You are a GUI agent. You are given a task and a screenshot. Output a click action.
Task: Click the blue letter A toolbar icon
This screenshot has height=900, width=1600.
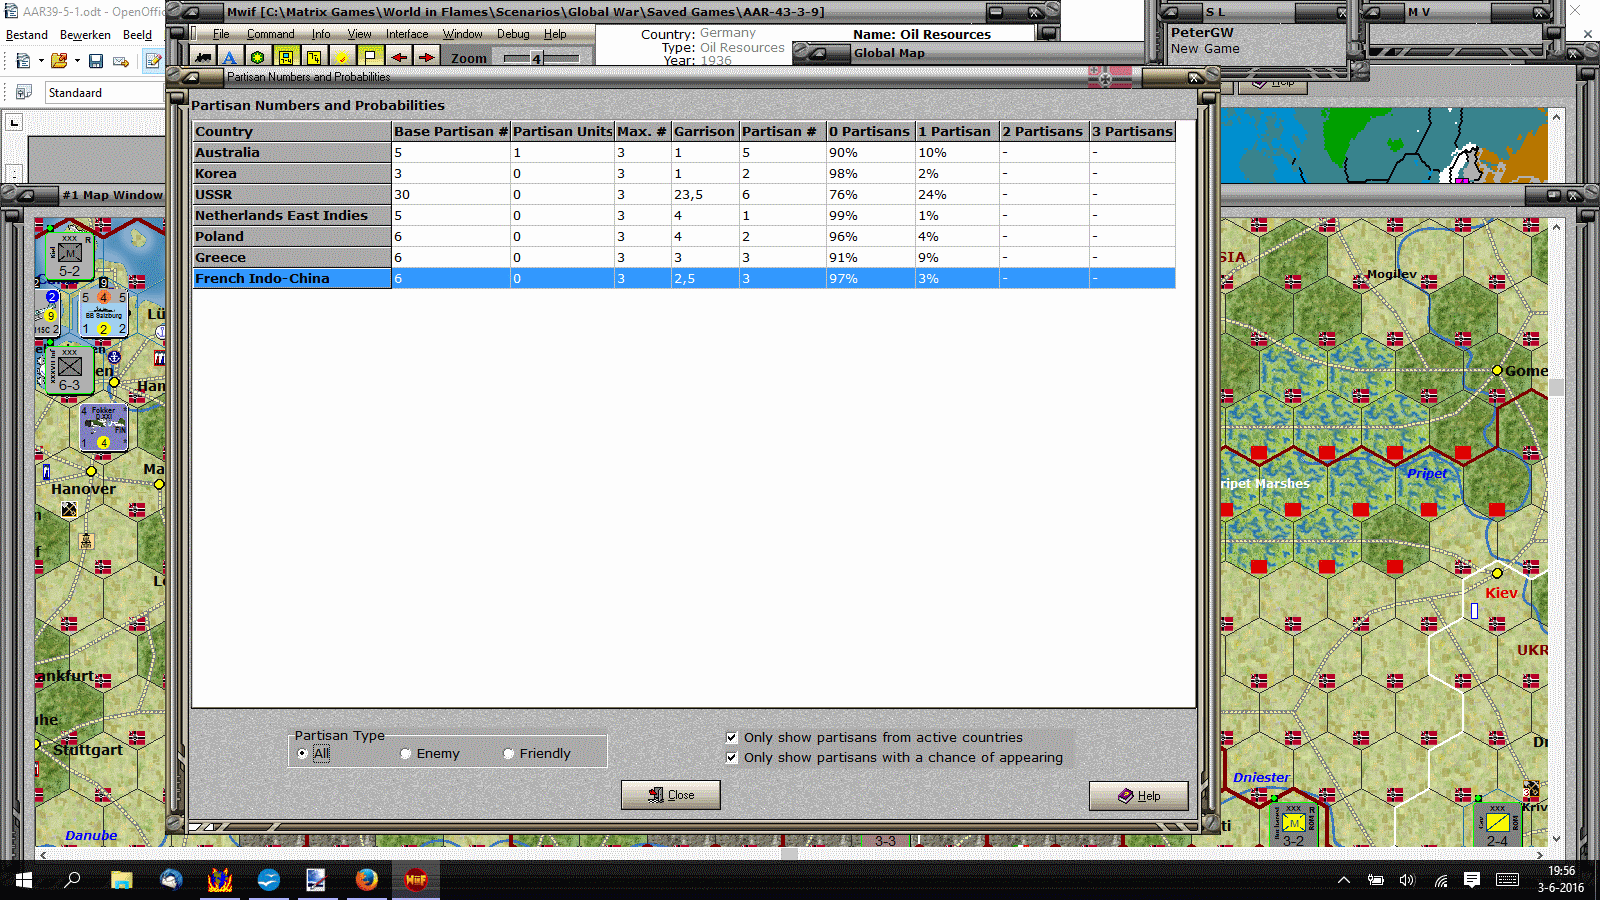pyautogui.click(x=229, y=57)
